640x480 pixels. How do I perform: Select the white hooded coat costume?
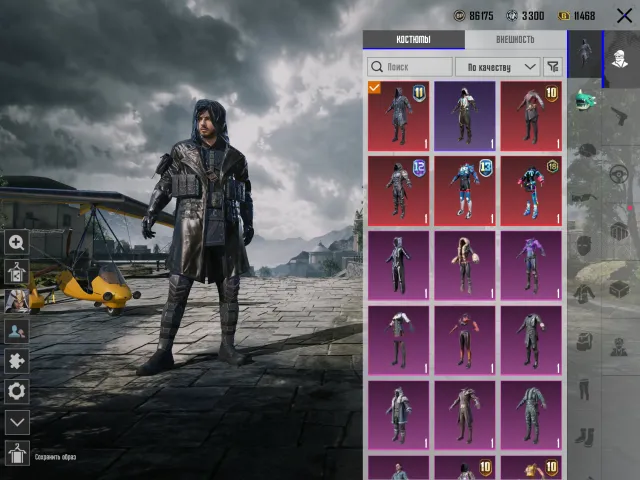[x=398, y=416]
